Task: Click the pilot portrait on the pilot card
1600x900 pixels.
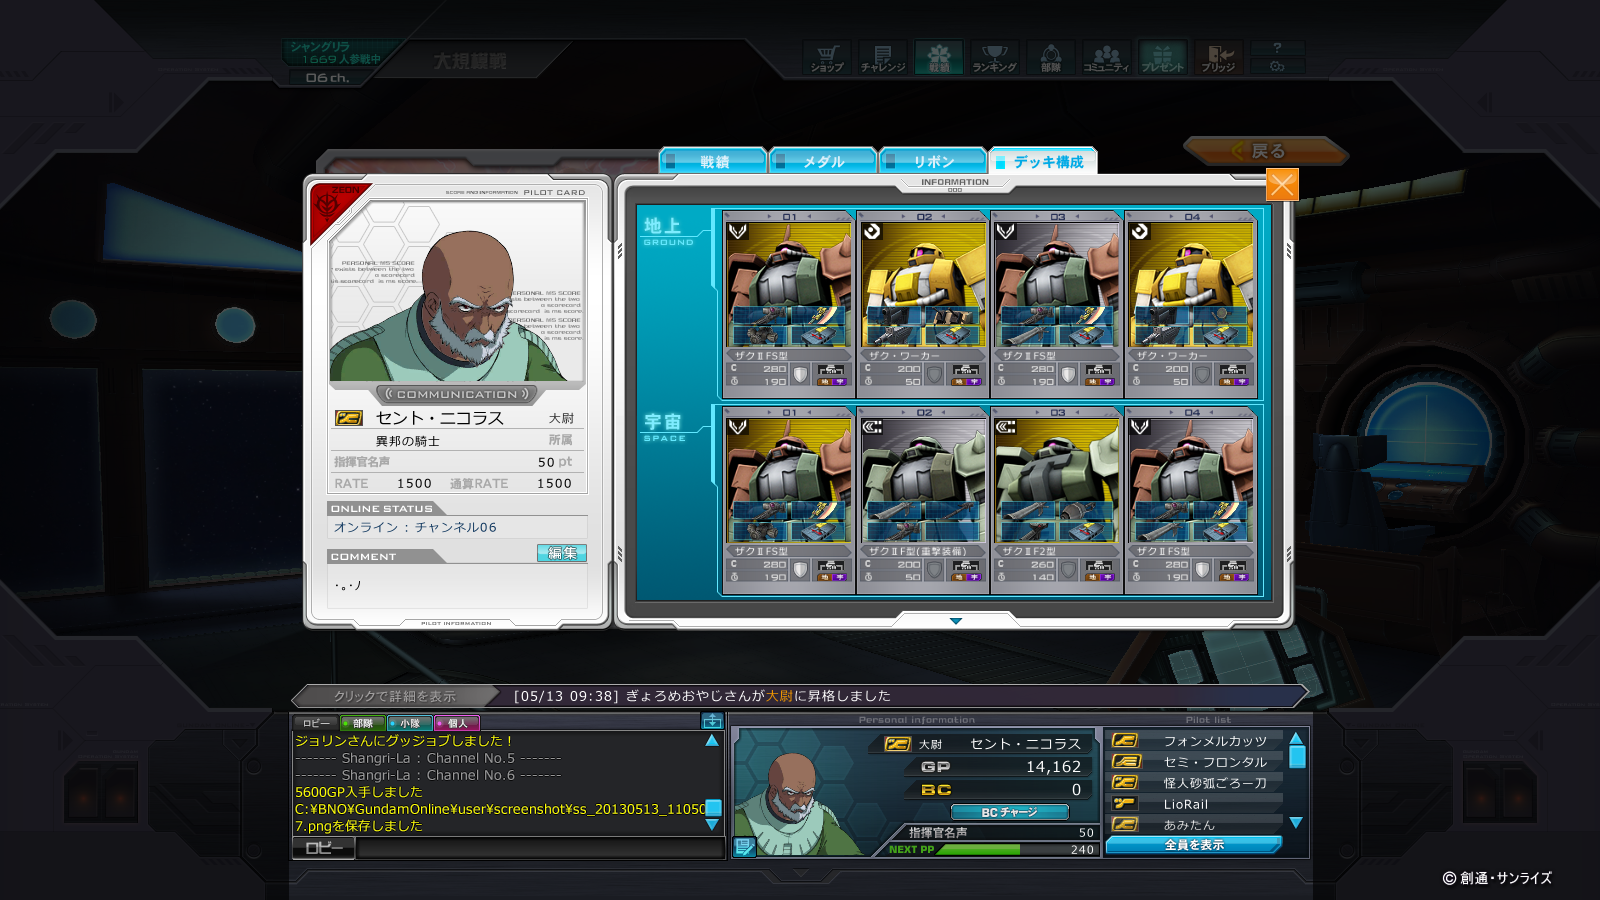Action: [457, 292]
